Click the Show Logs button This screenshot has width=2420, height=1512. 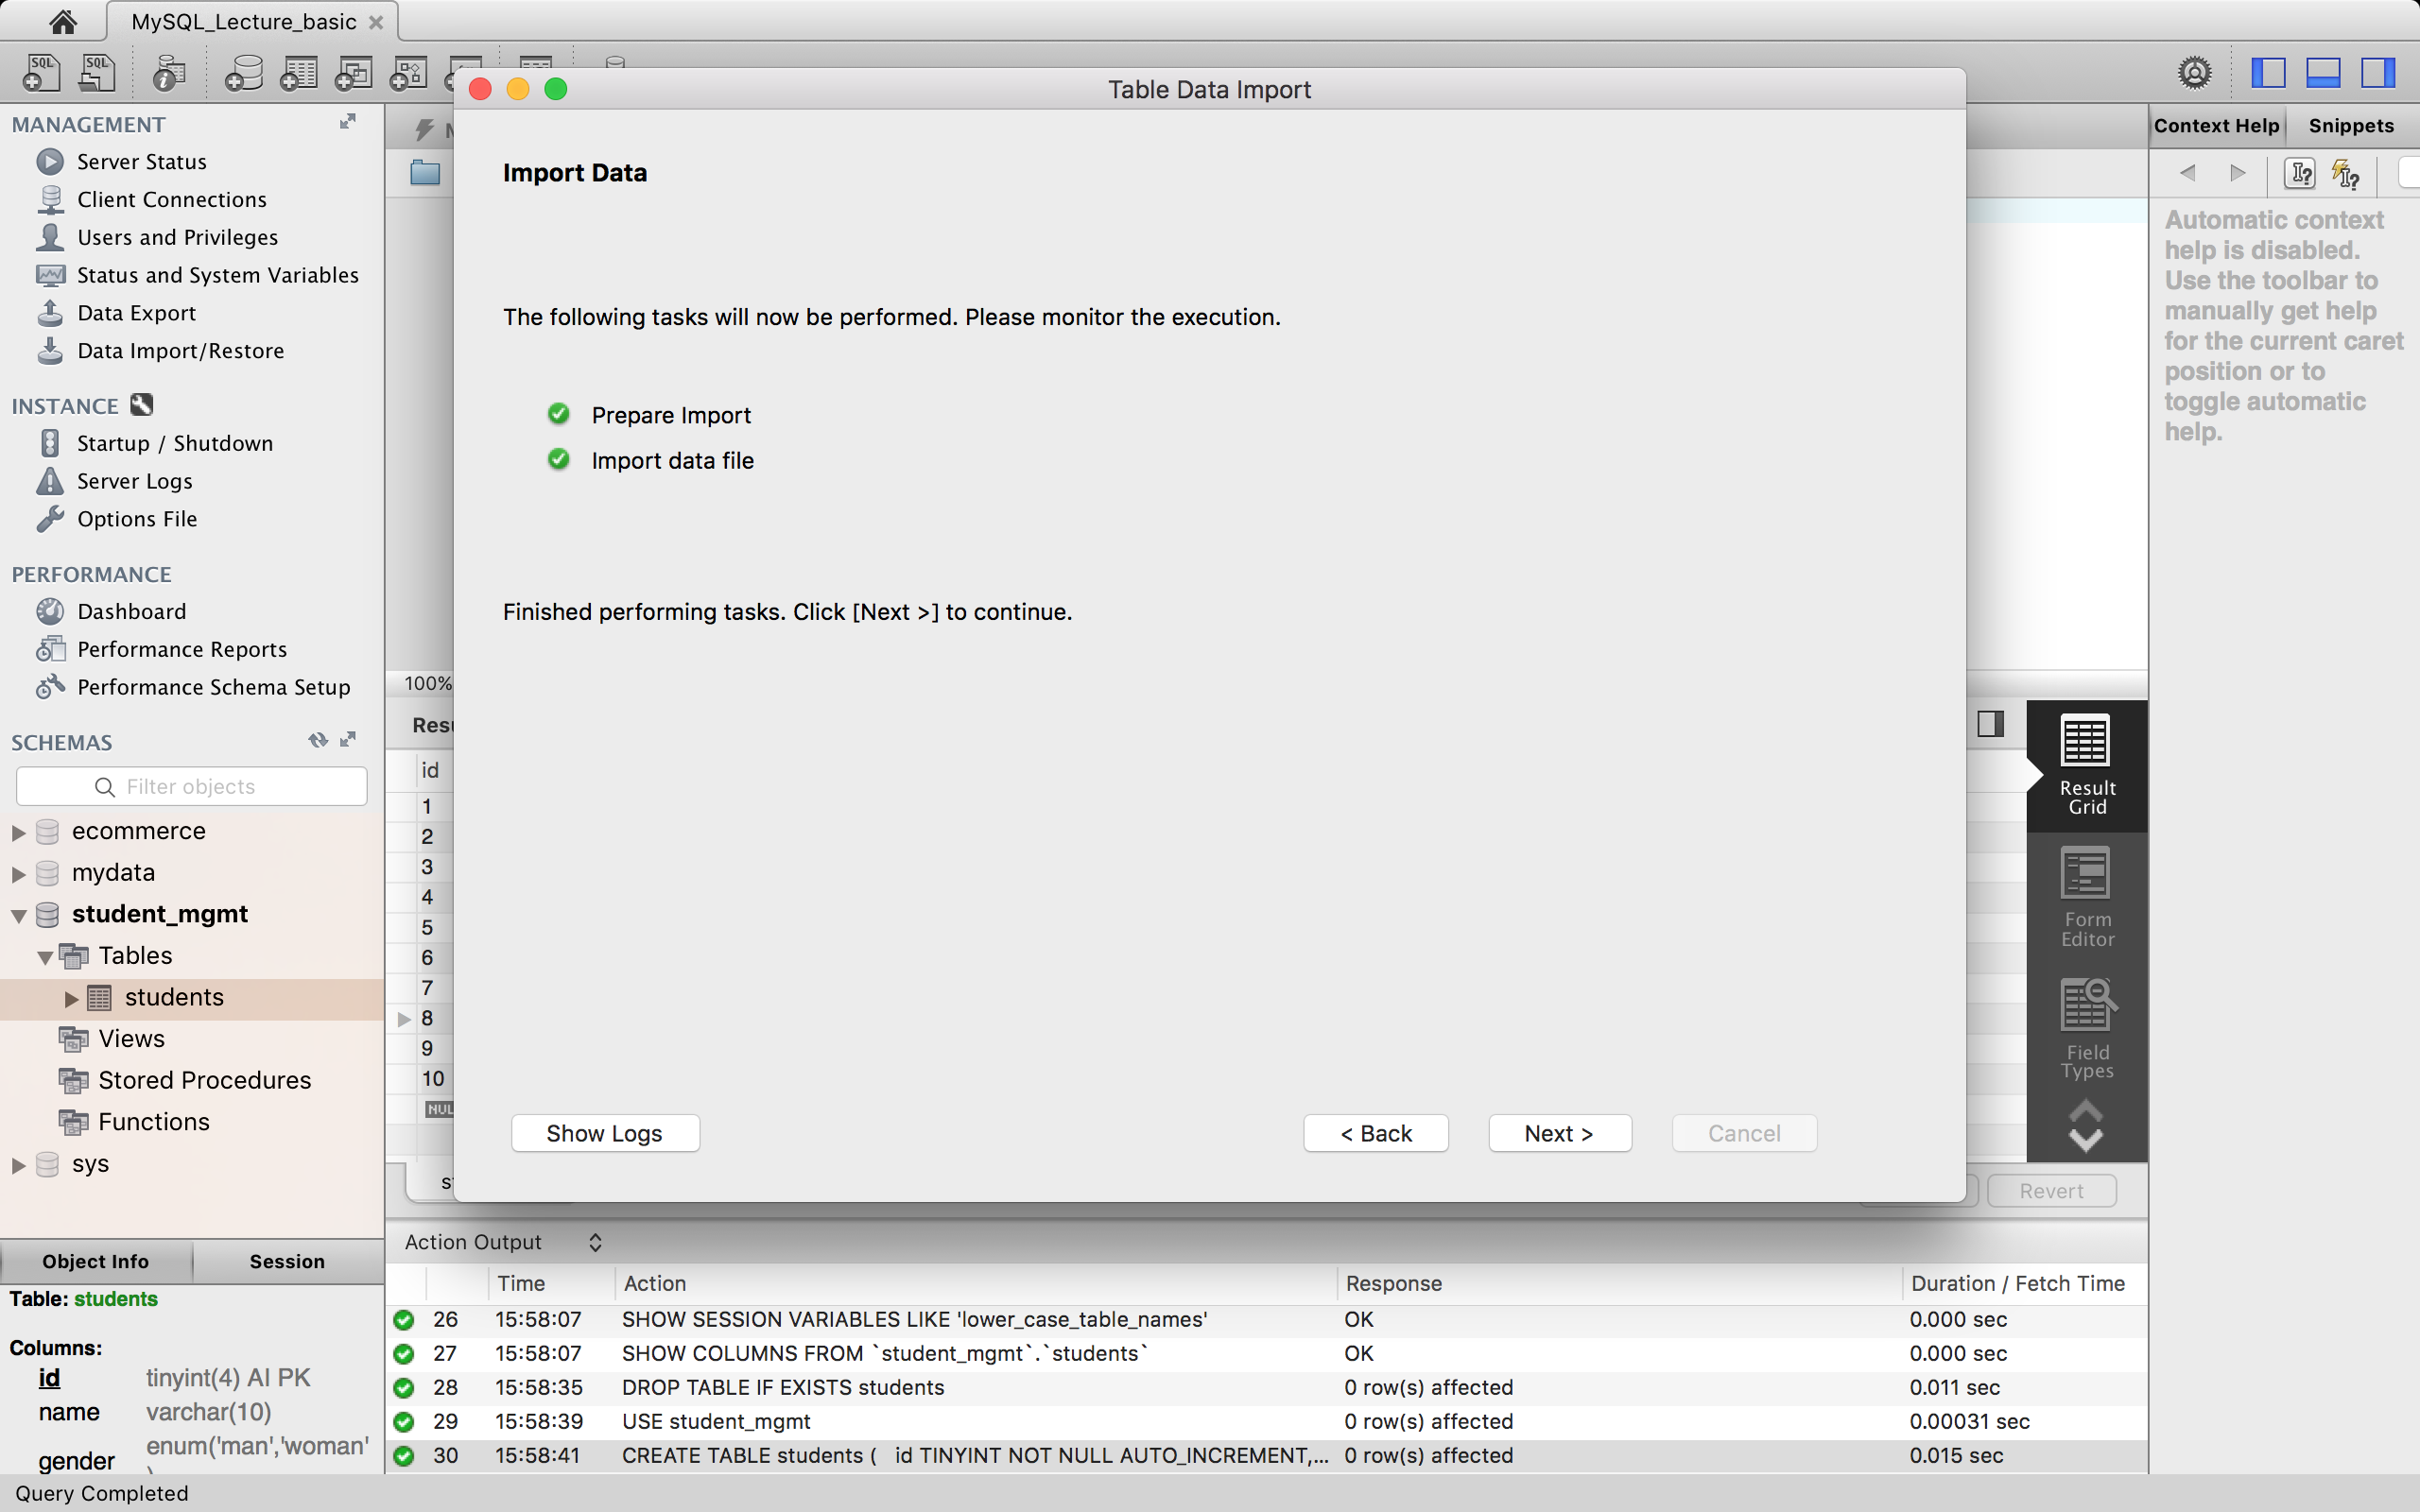[x=604, y=1133]
